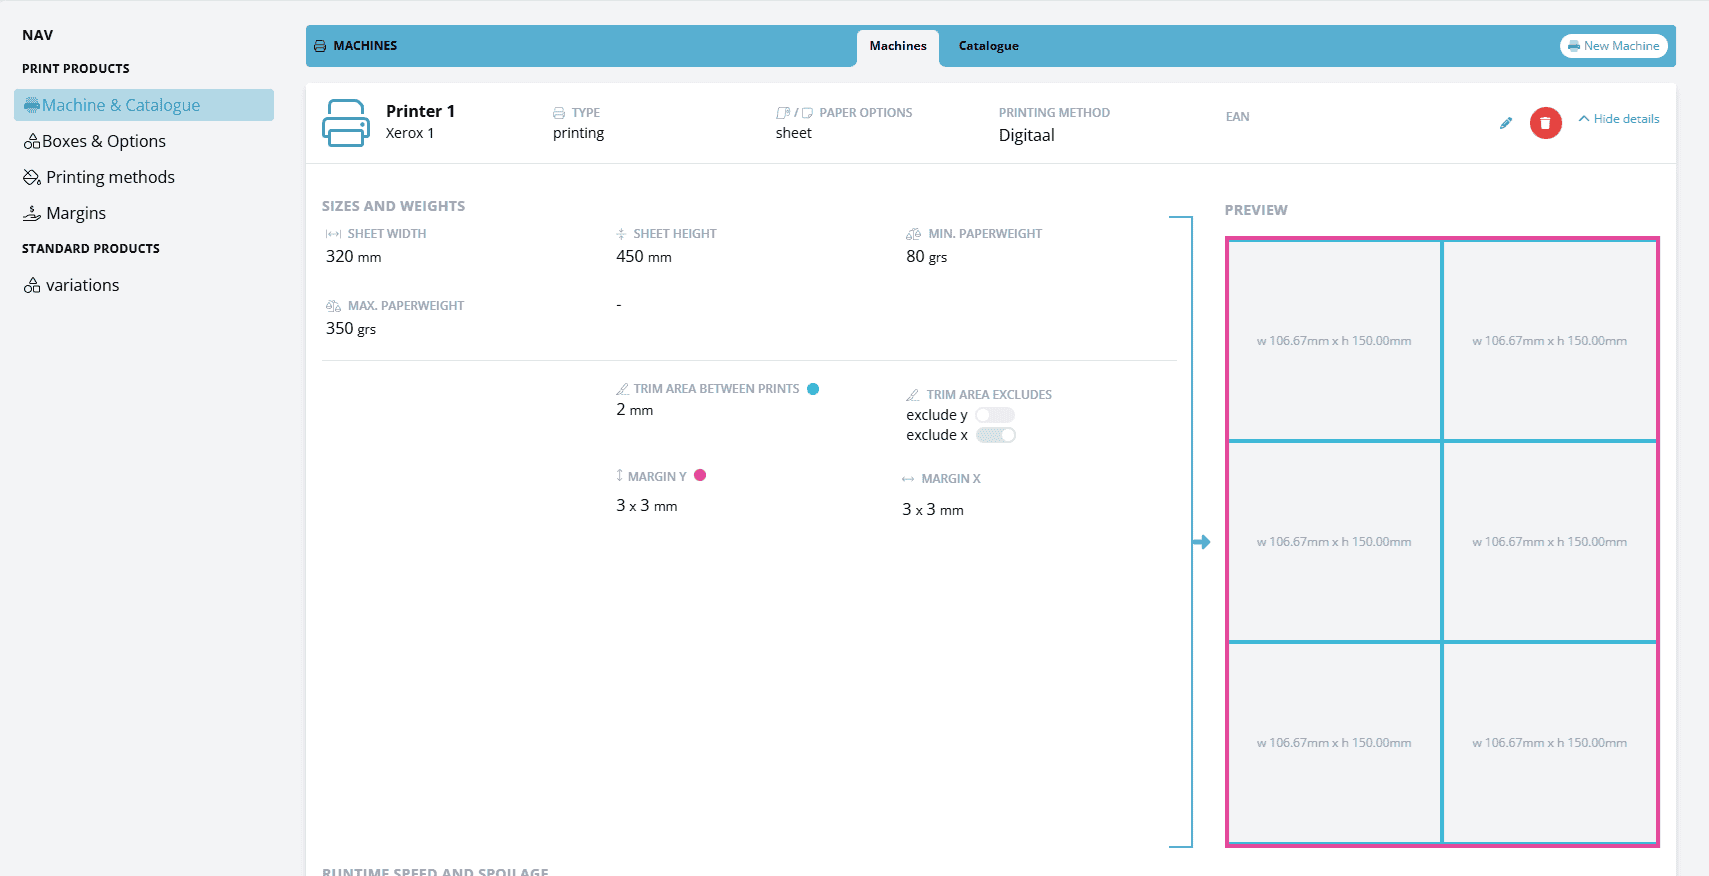Click the Boxes & Options sidebar icon
This screenshot has height=876, width=1709.
[32, 141]
